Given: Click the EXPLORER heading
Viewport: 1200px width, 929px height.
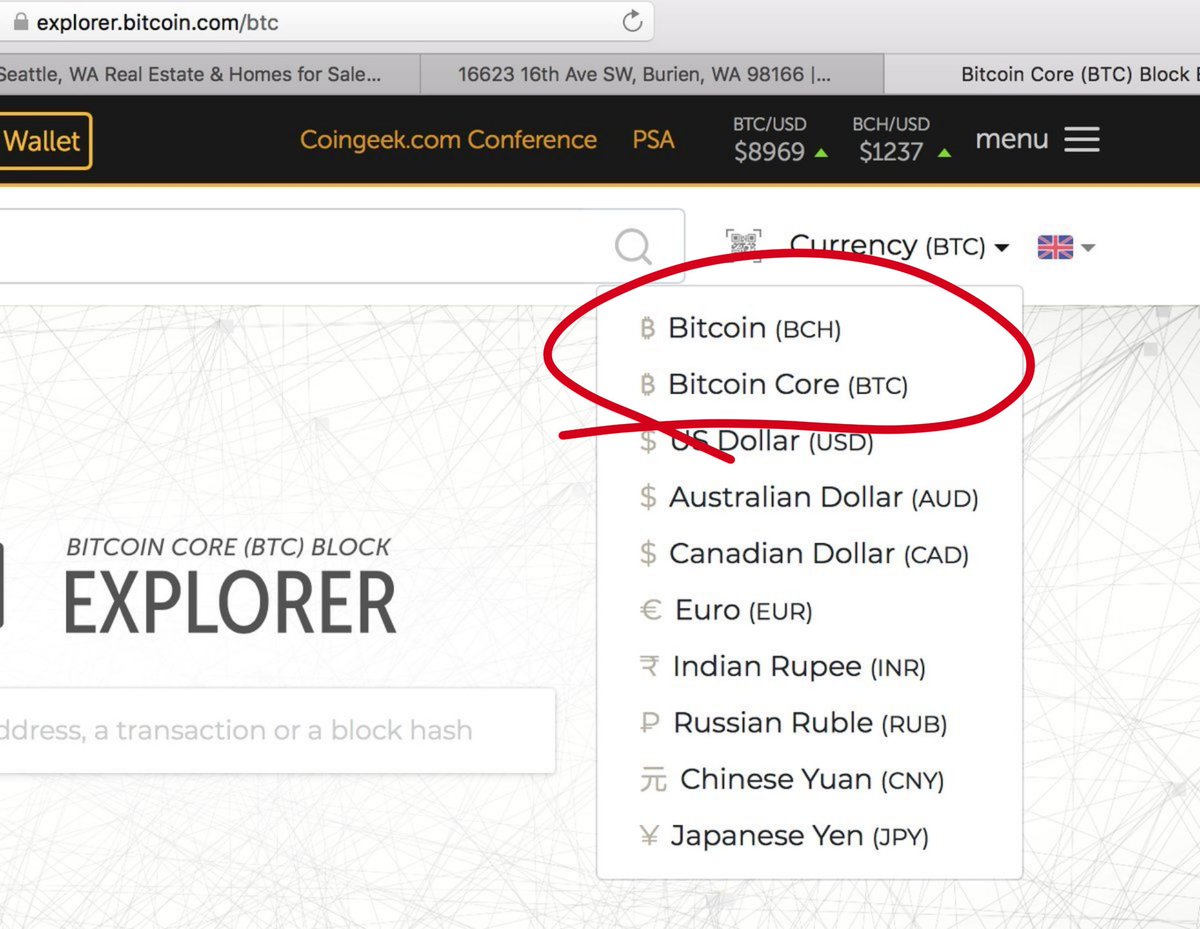Looking at the screenshot, I should (x=230, y=603).
